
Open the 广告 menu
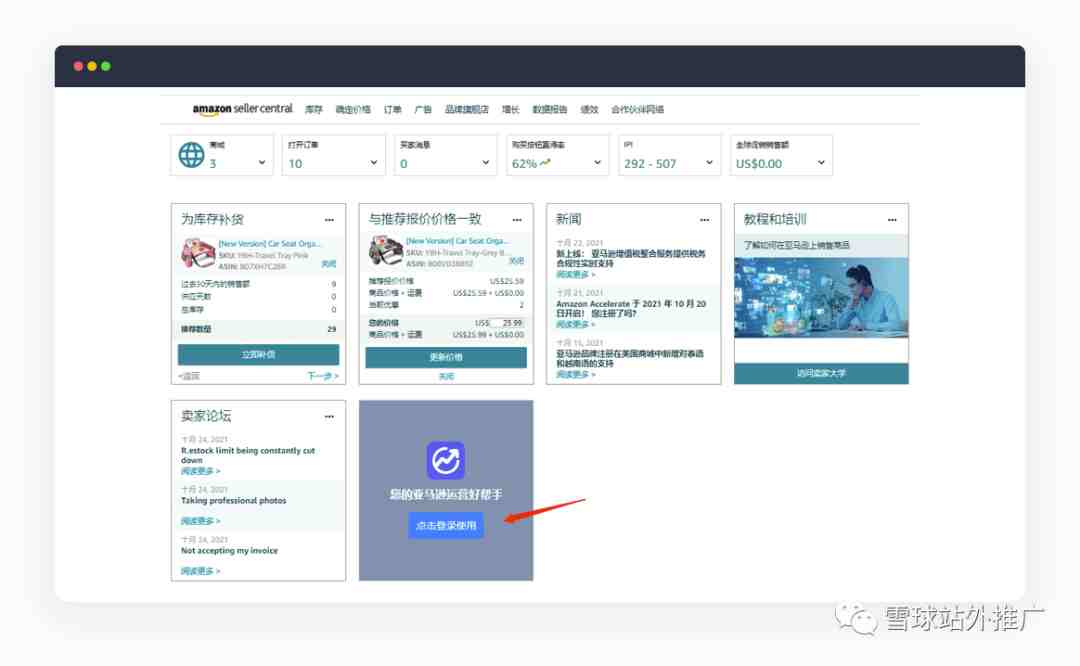(423, 110)
